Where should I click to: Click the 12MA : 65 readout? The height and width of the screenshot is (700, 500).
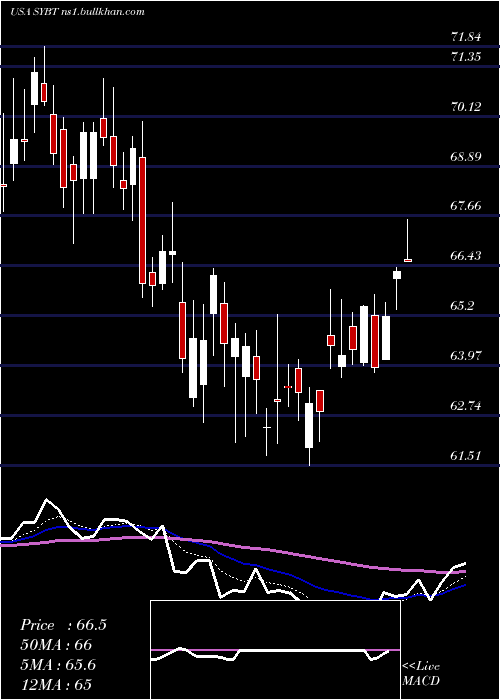[56, 685]
